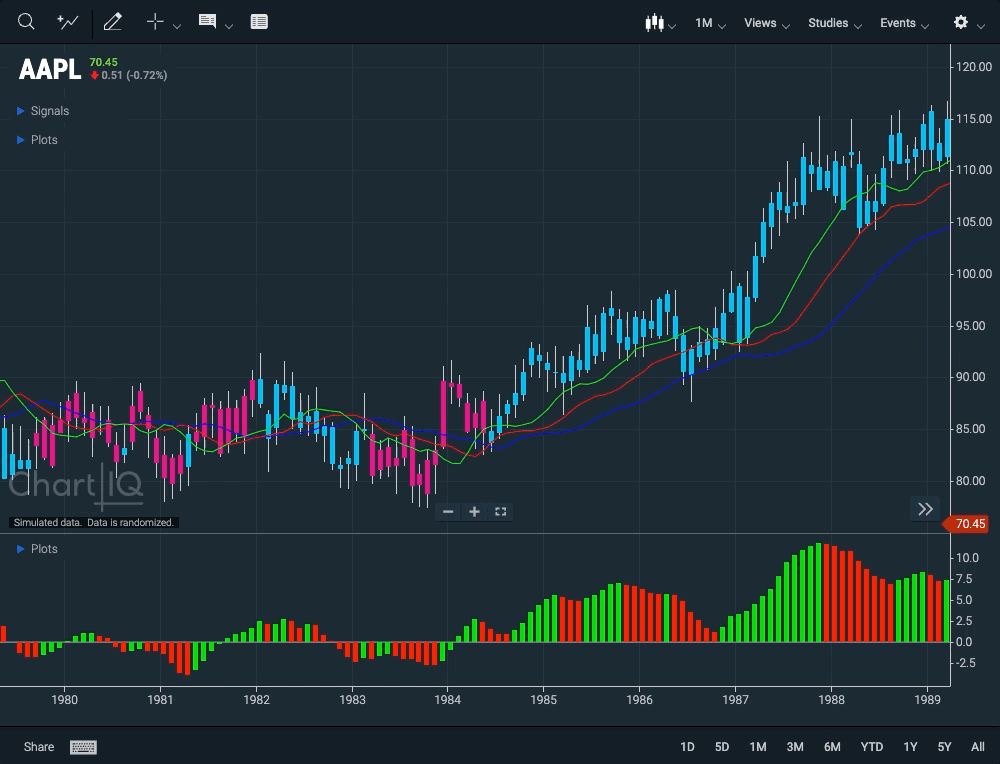Select the 5D range

[721, 747]
